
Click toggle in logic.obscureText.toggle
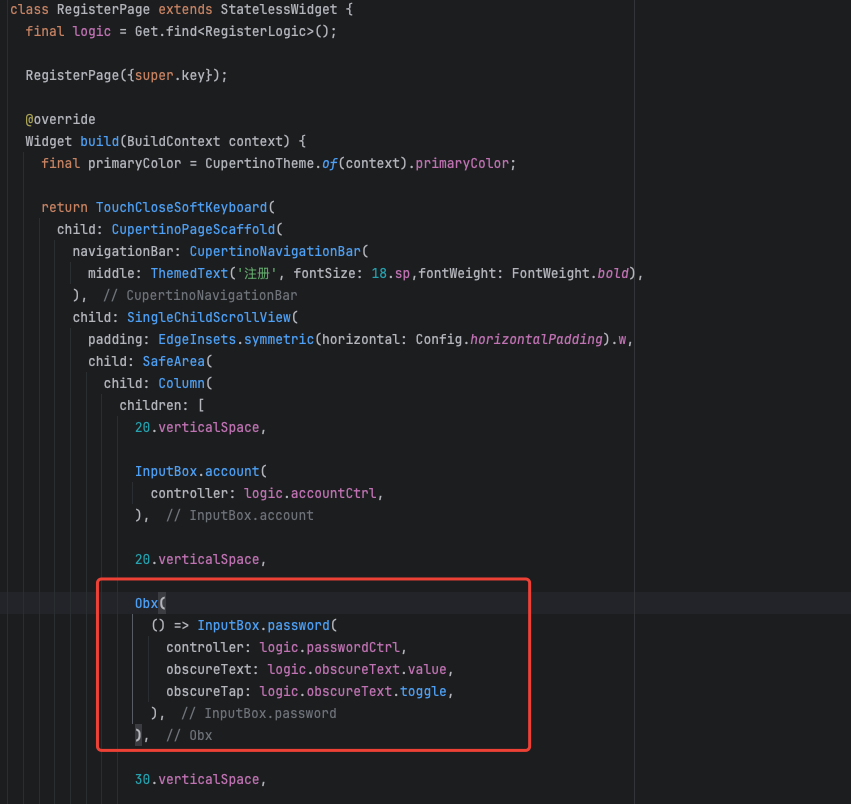pos(423,692)
